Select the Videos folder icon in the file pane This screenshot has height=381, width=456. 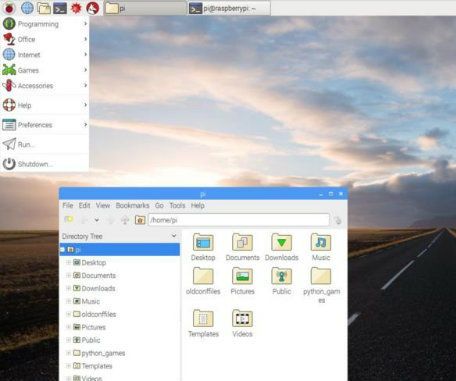pos(242,318)
